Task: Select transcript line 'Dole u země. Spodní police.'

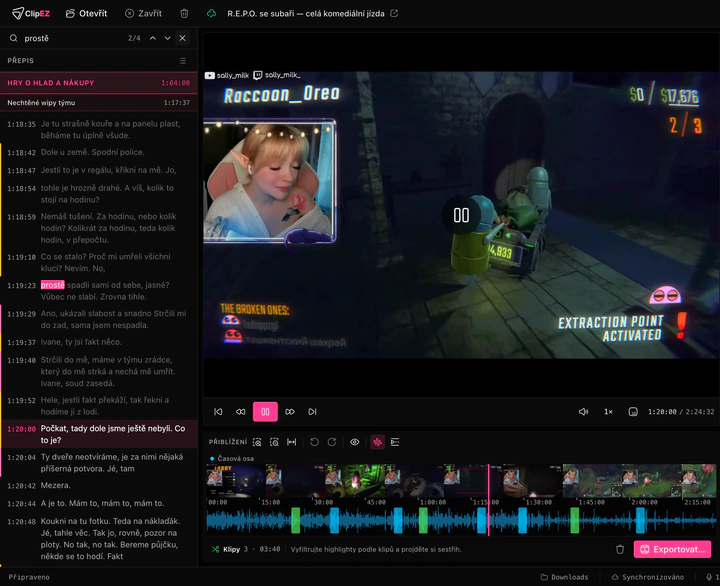Action: click(x=99, y=152)
